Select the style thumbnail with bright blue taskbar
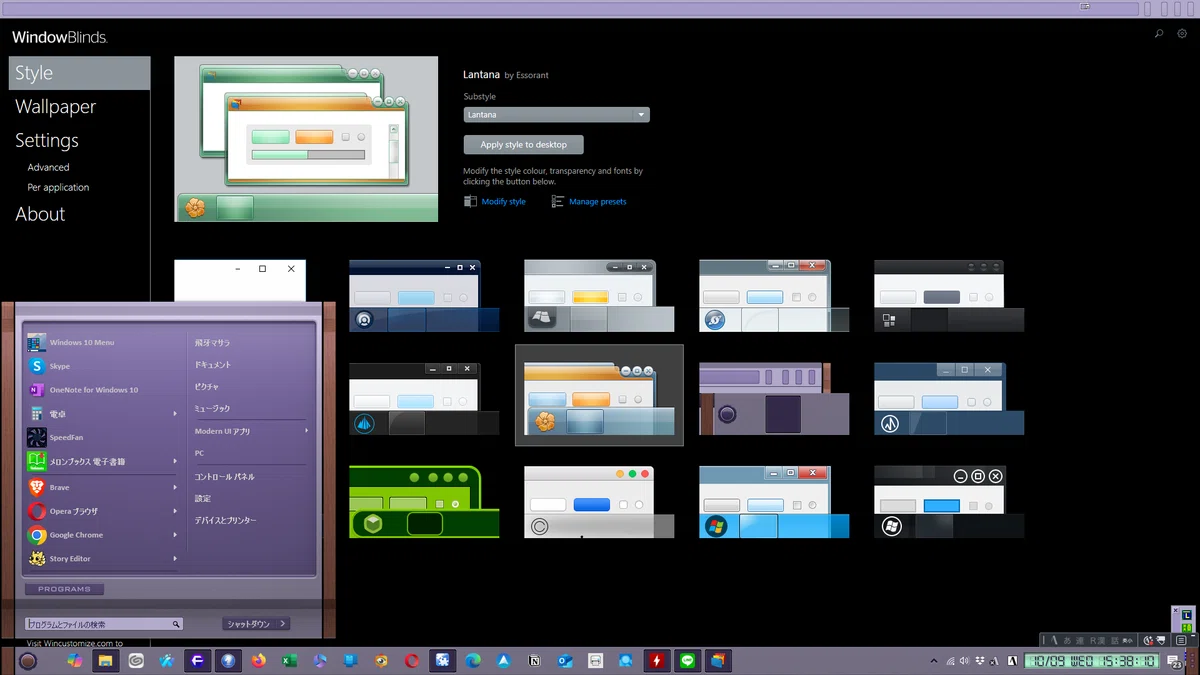This screenshot has height=675, width=1200. tap(774, 502)
